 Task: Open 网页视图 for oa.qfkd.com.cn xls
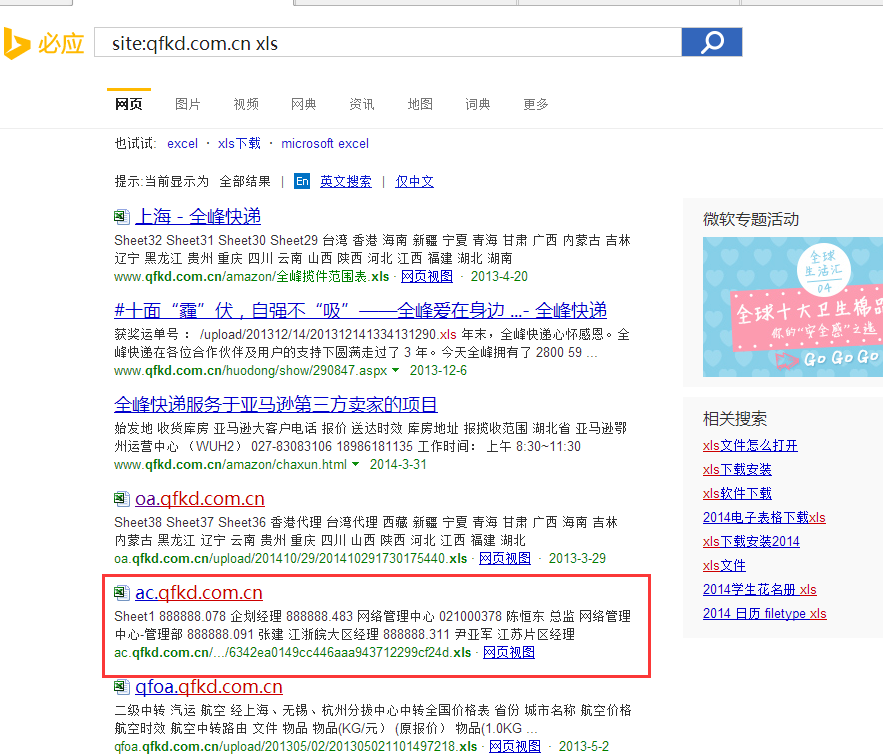tap(505, 559)
